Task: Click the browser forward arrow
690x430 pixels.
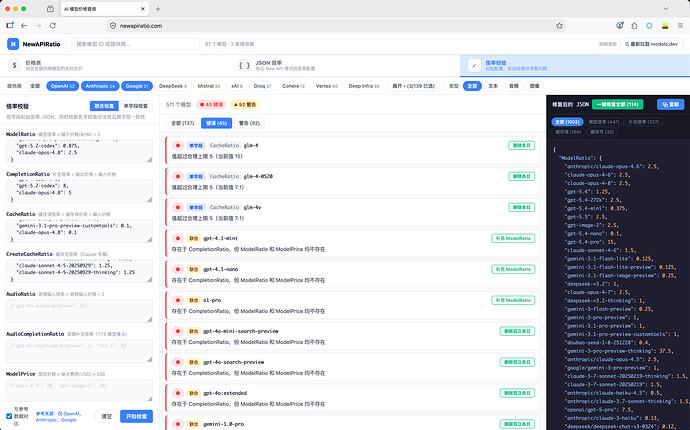Action: click(38, 26)
